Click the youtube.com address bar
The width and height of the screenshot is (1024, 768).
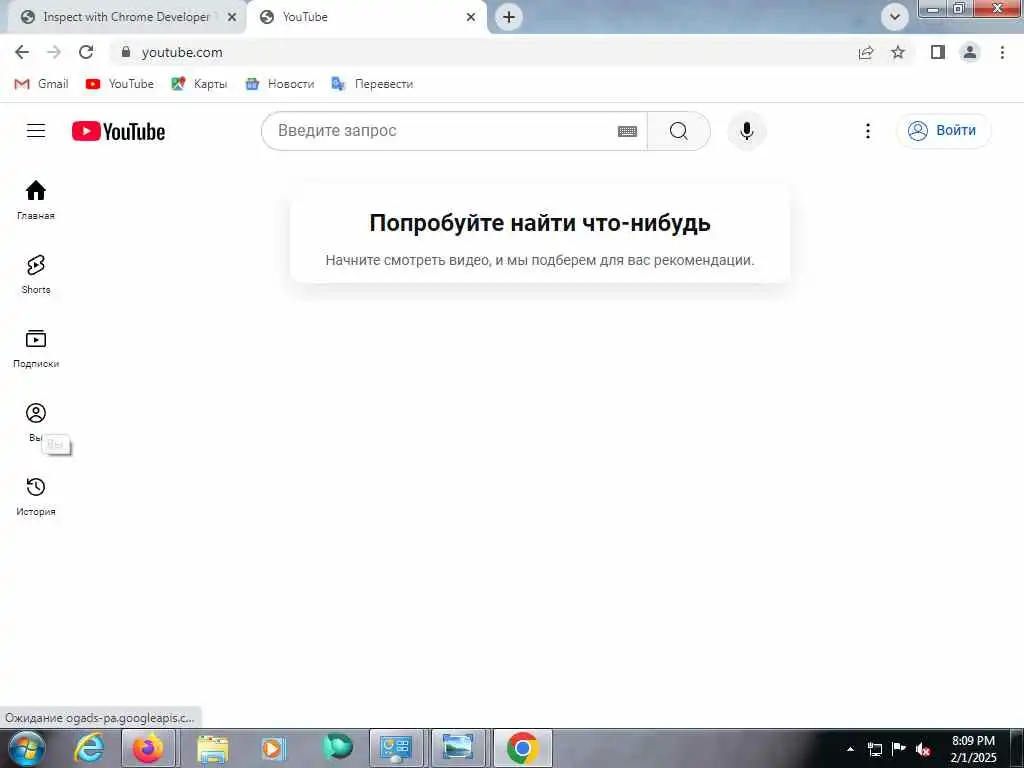pos(483,52)
